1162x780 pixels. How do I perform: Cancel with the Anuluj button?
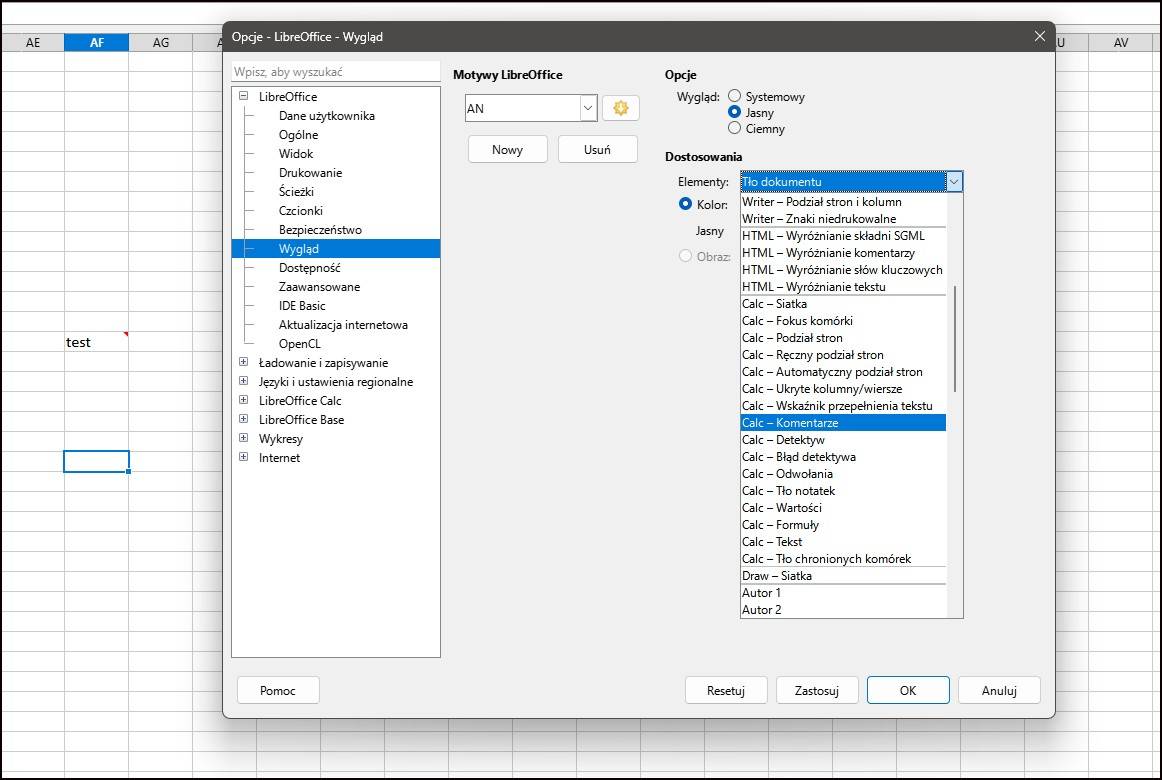(999, 690)
